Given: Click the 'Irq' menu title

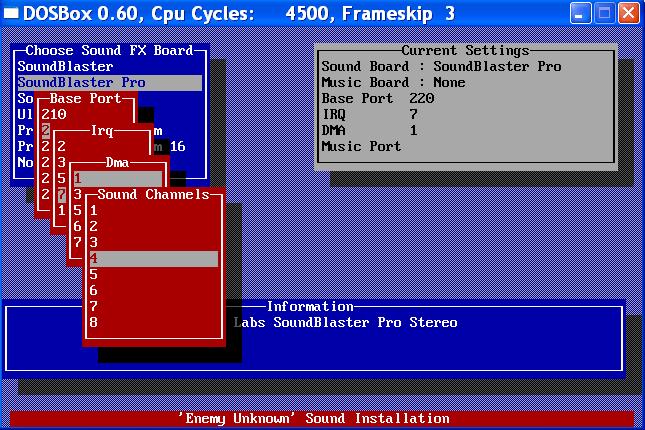Looking at the screenshot, I should [102, 130].
